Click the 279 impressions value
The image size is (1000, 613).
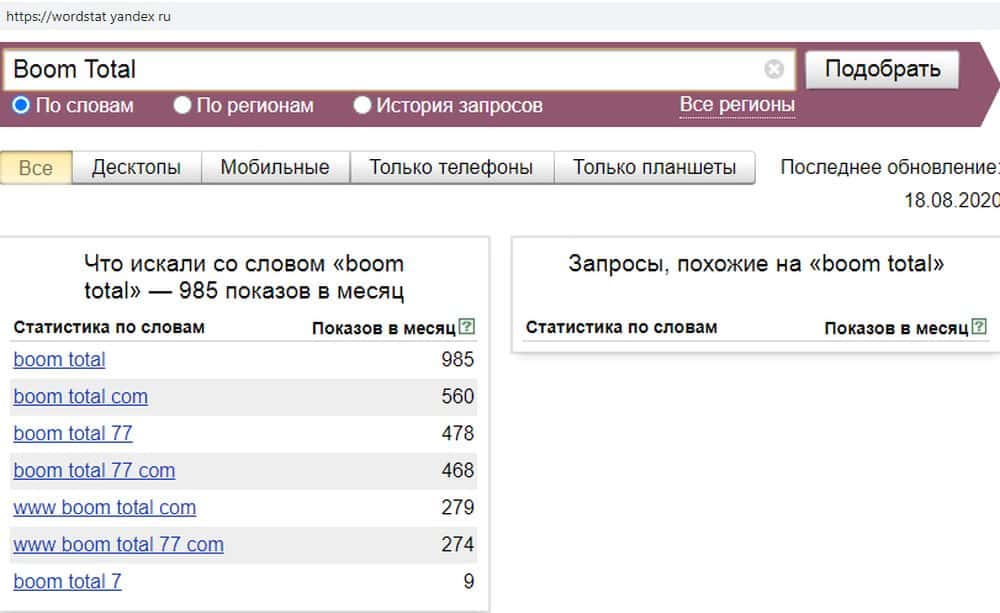coord(457,508)
